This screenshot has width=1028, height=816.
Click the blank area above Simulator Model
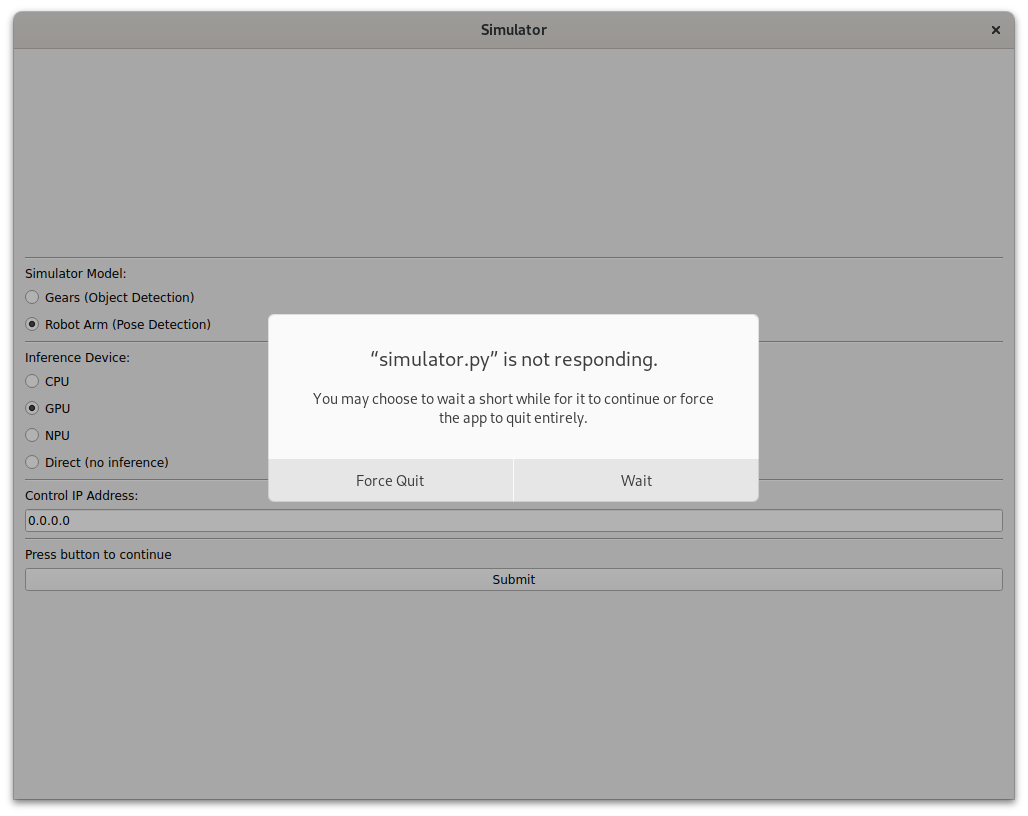point(513,150)
